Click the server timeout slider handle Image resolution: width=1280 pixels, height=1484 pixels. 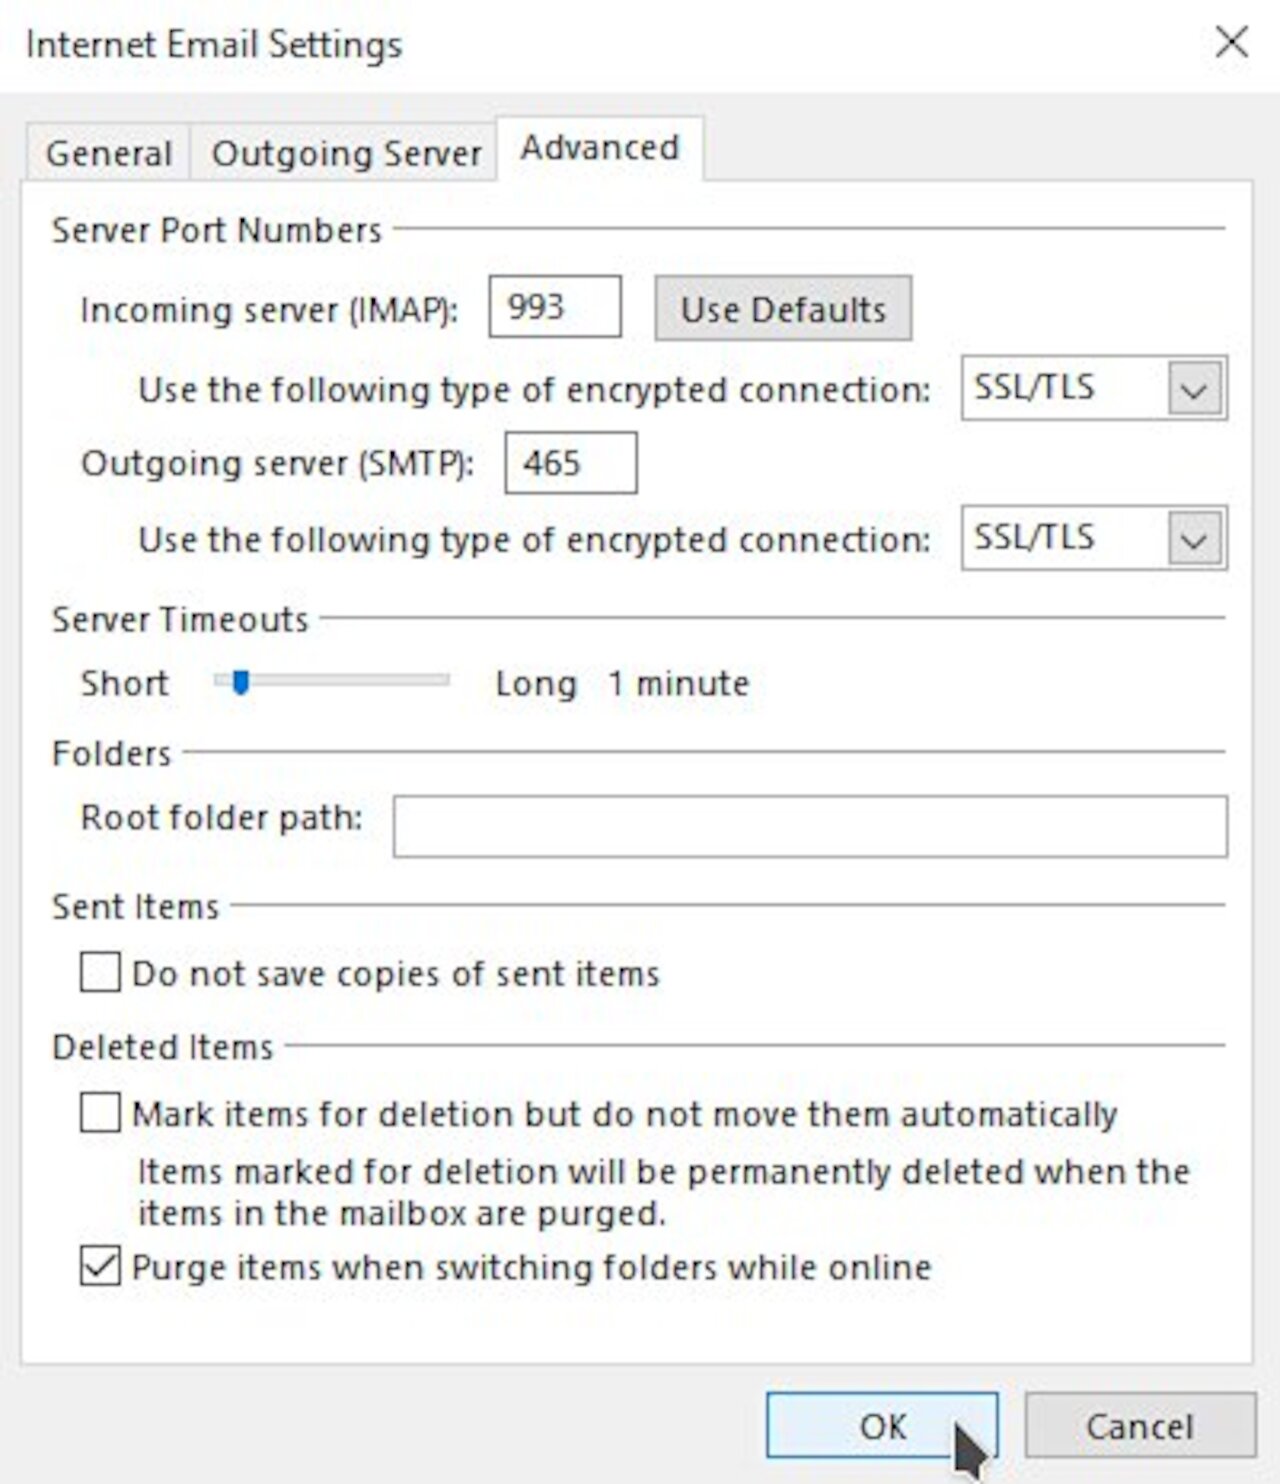(x=242, y=682)
